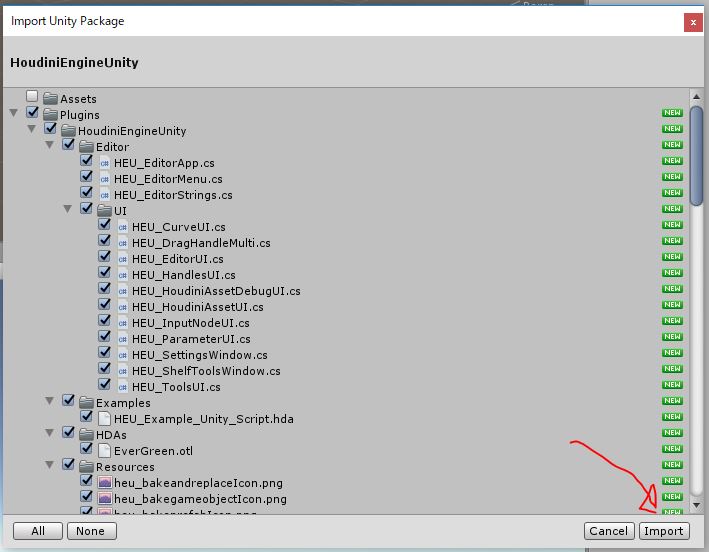Click the C# icon of HEU_CurveUI.cs

pos(123,226)
